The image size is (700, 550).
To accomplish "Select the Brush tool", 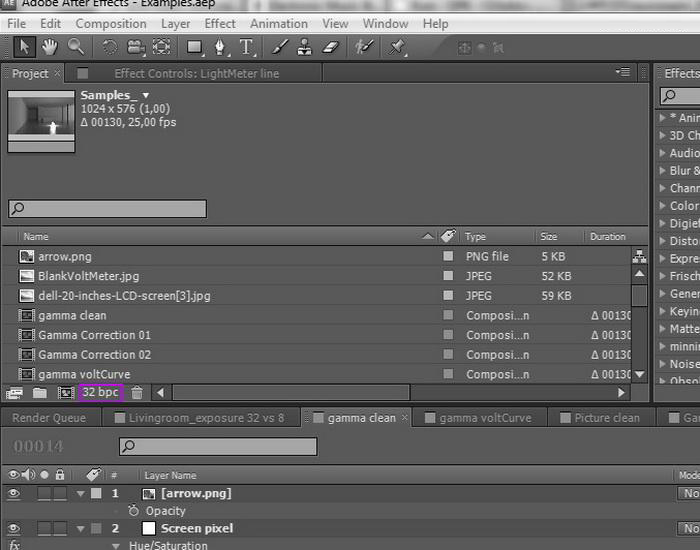I will coord(280,47).
